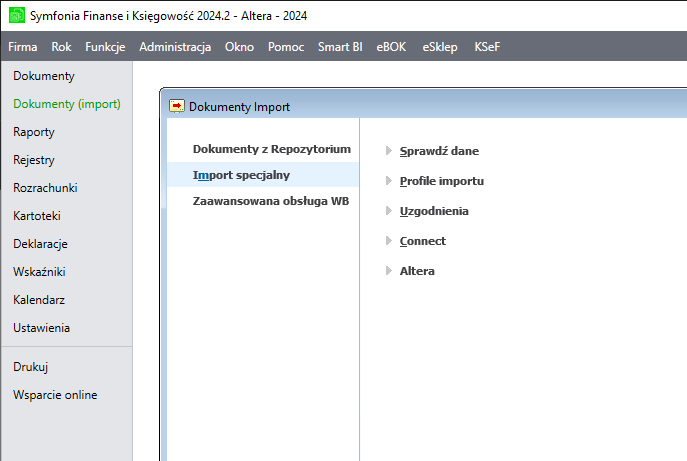Open Rejestry from the sidebar
Screen dimensions: 687x461
[x=34, y=160]
